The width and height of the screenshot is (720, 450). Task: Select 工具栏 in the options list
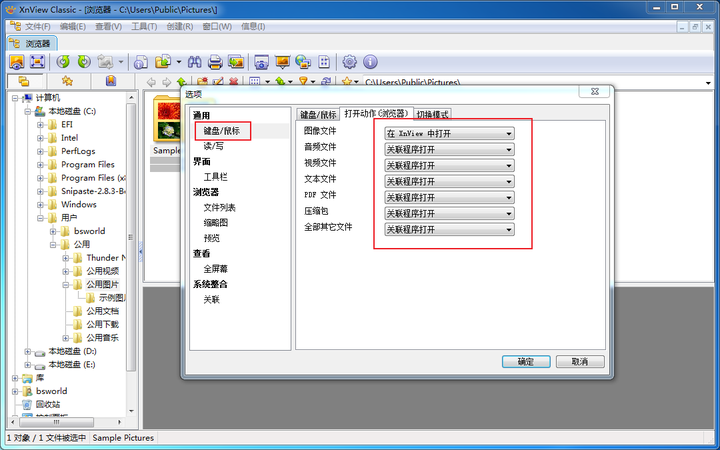point(215,177)
